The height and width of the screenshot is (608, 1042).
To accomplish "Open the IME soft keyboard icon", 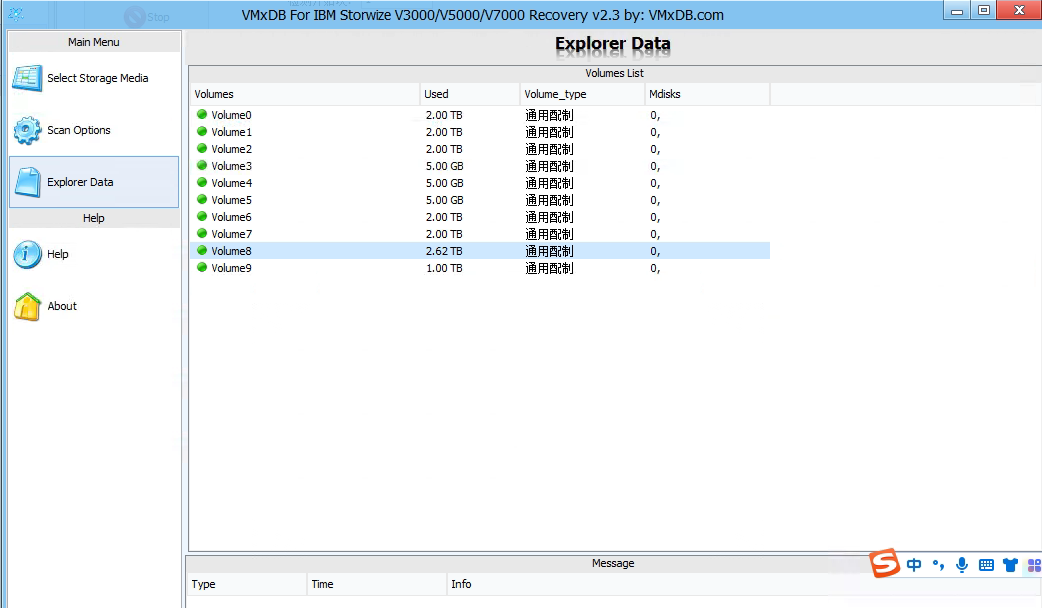I will [986, 565].
